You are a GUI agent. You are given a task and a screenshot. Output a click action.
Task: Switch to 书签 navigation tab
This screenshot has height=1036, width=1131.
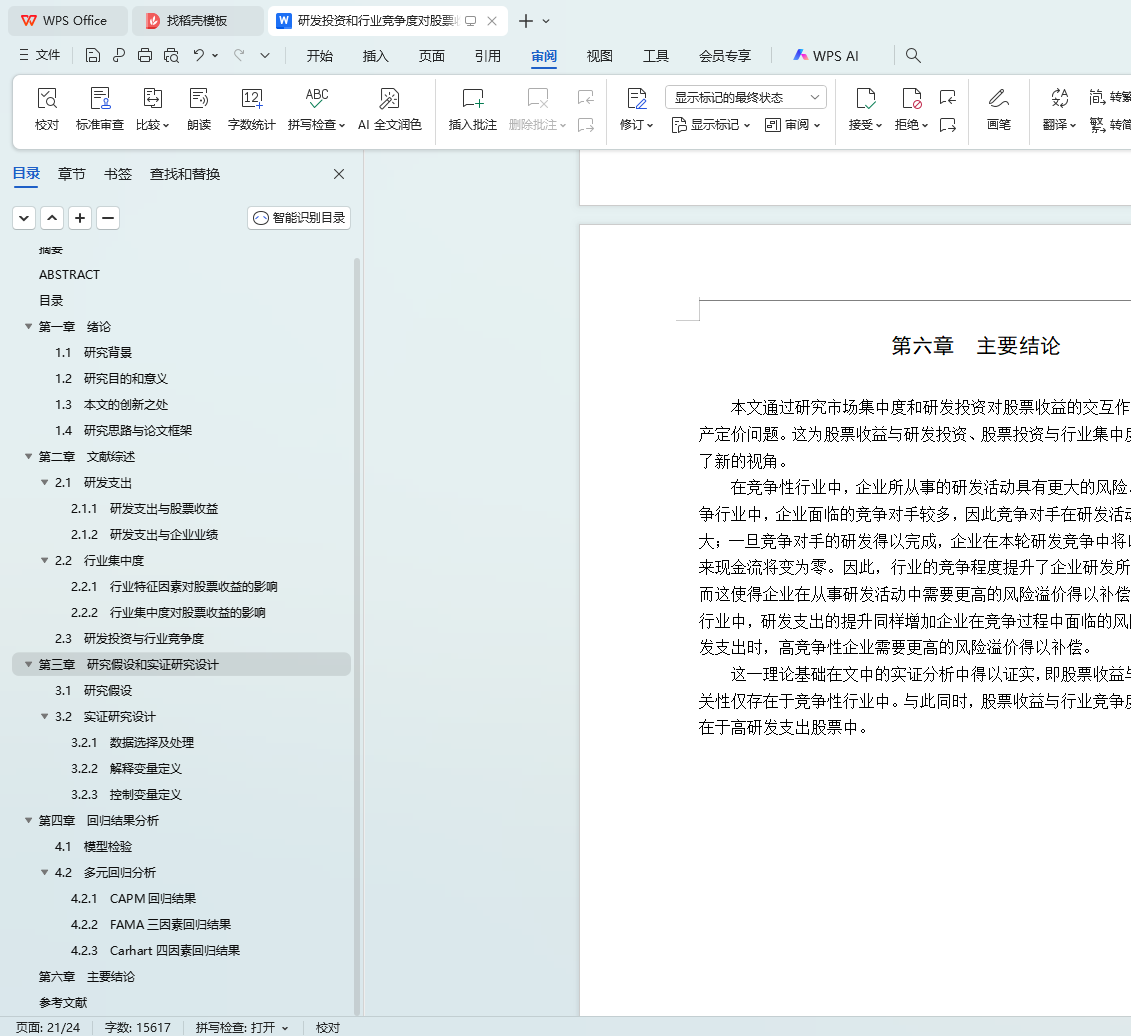click(x=118, y=174)
